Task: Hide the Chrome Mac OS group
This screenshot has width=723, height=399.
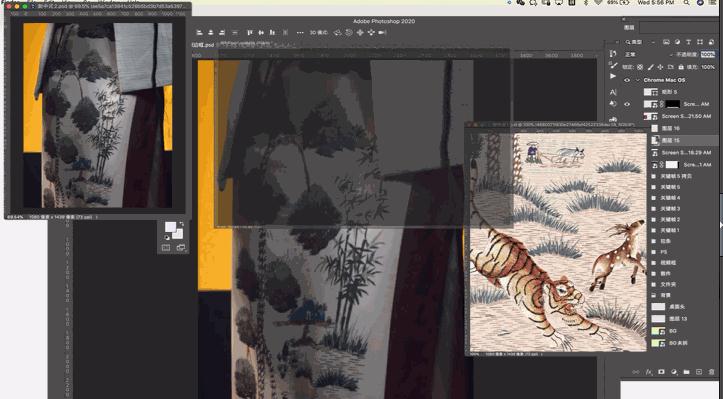Action: tap(627, 80)
